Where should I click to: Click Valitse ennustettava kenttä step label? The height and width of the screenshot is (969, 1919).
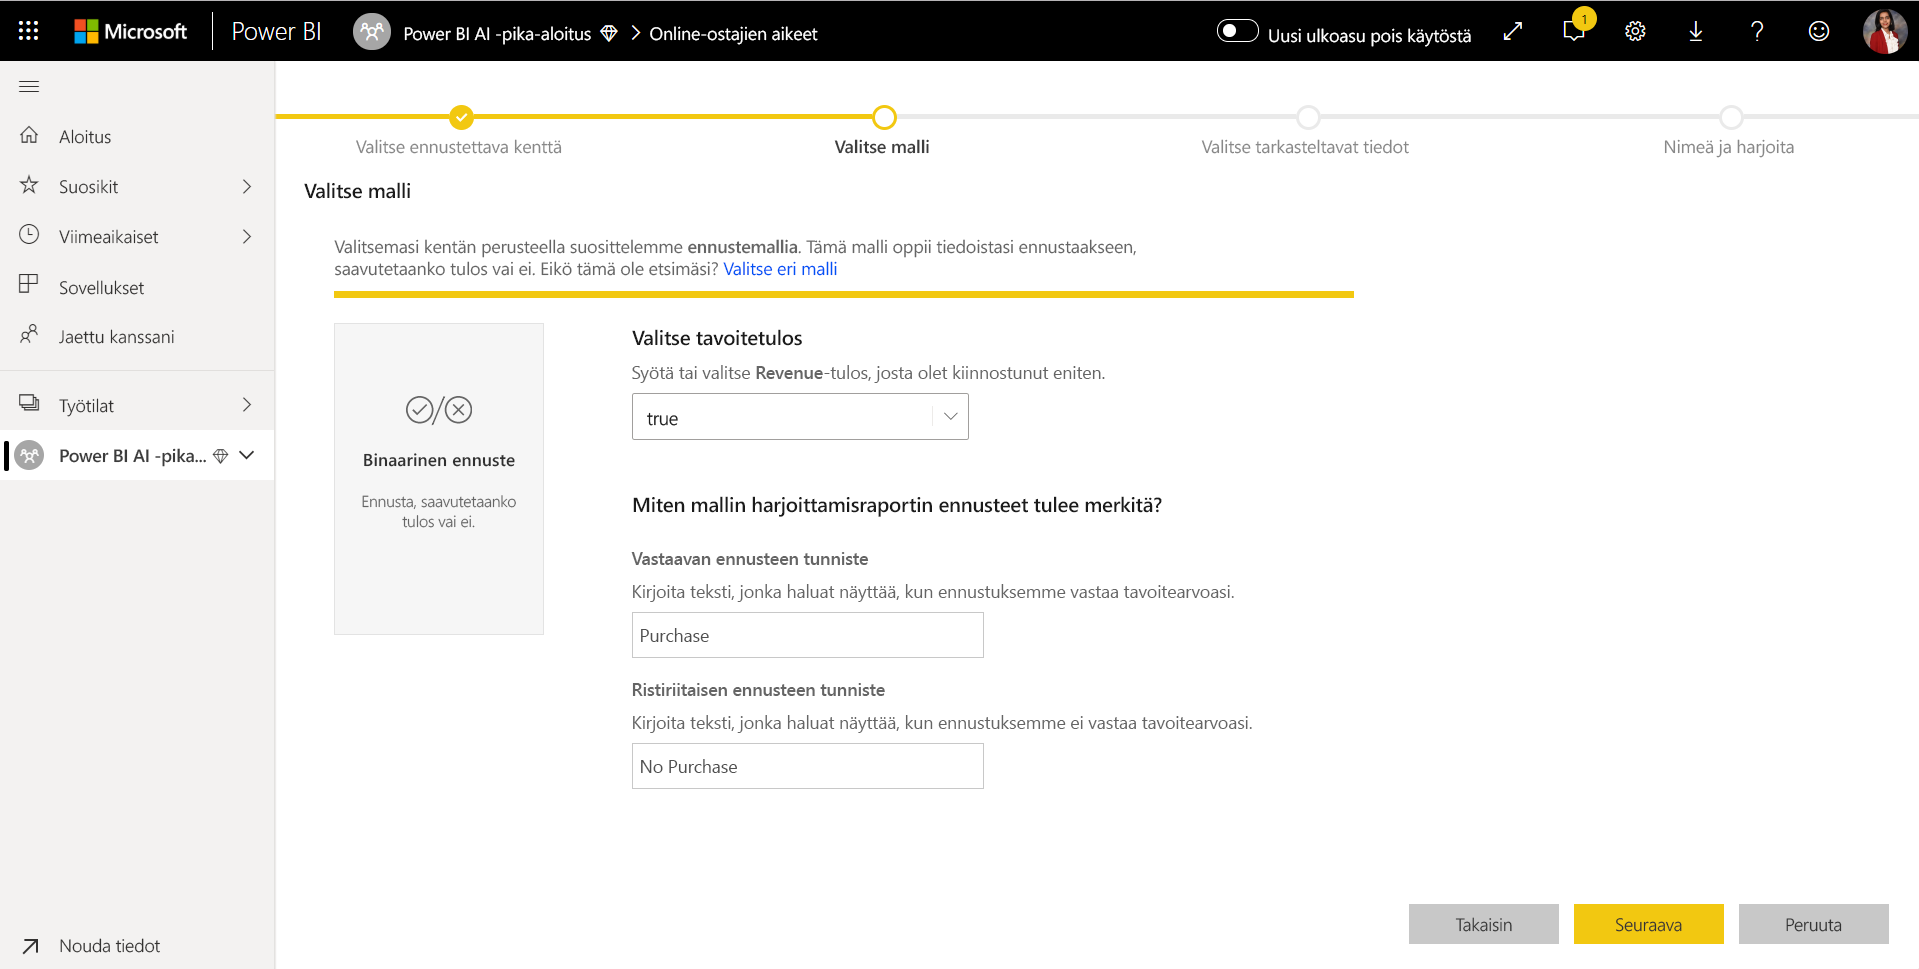(x=459, y=147)
